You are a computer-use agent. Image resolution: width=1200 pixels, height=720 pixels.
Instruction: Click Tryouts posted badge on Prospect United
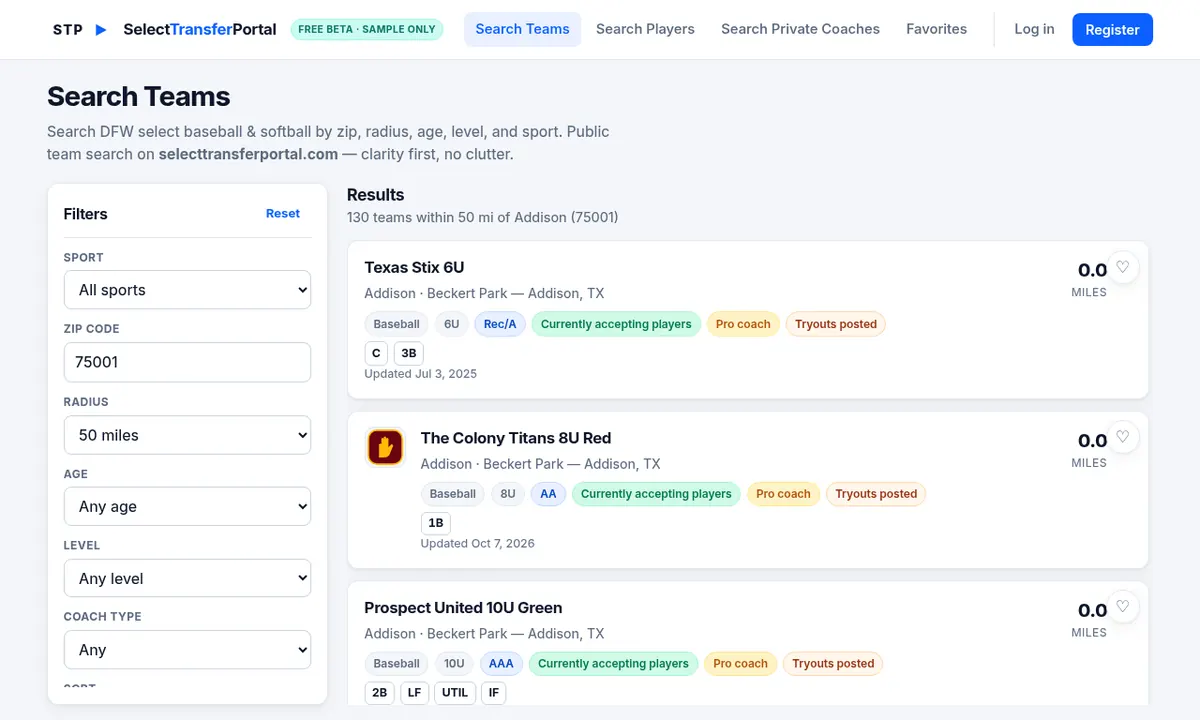pyautogui.click(x=833, y=663)
